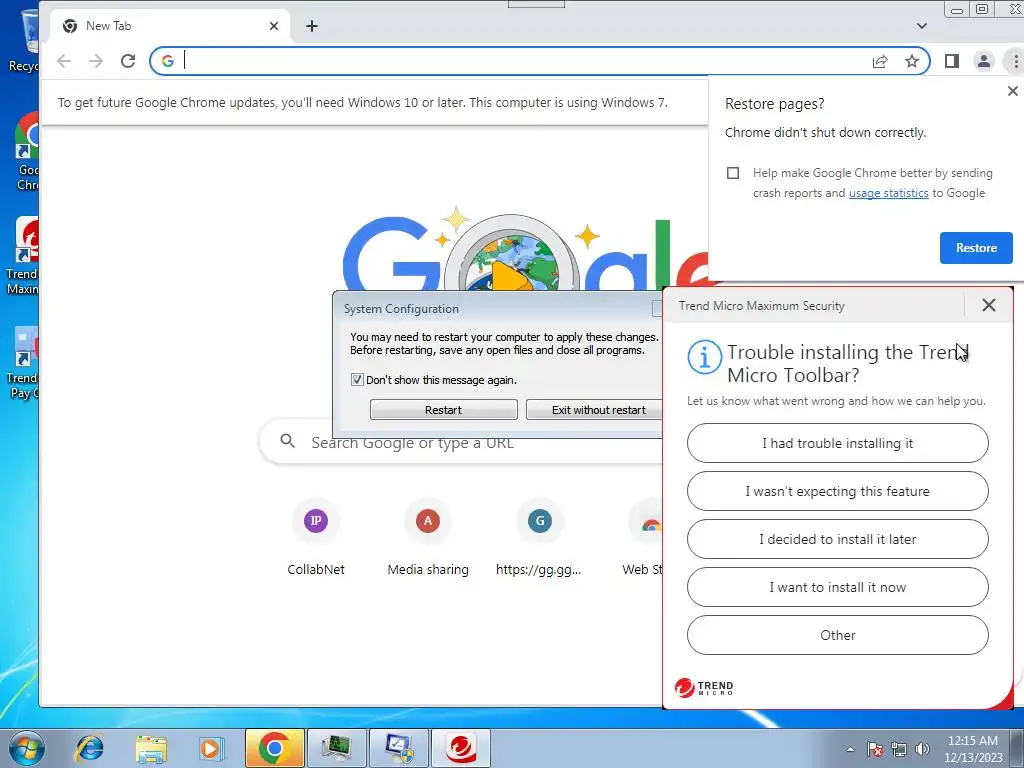Image resolution: width=1024 pixels, height=768 pixels.
Task: Play the Google doodle
Action: coord(510,278)
